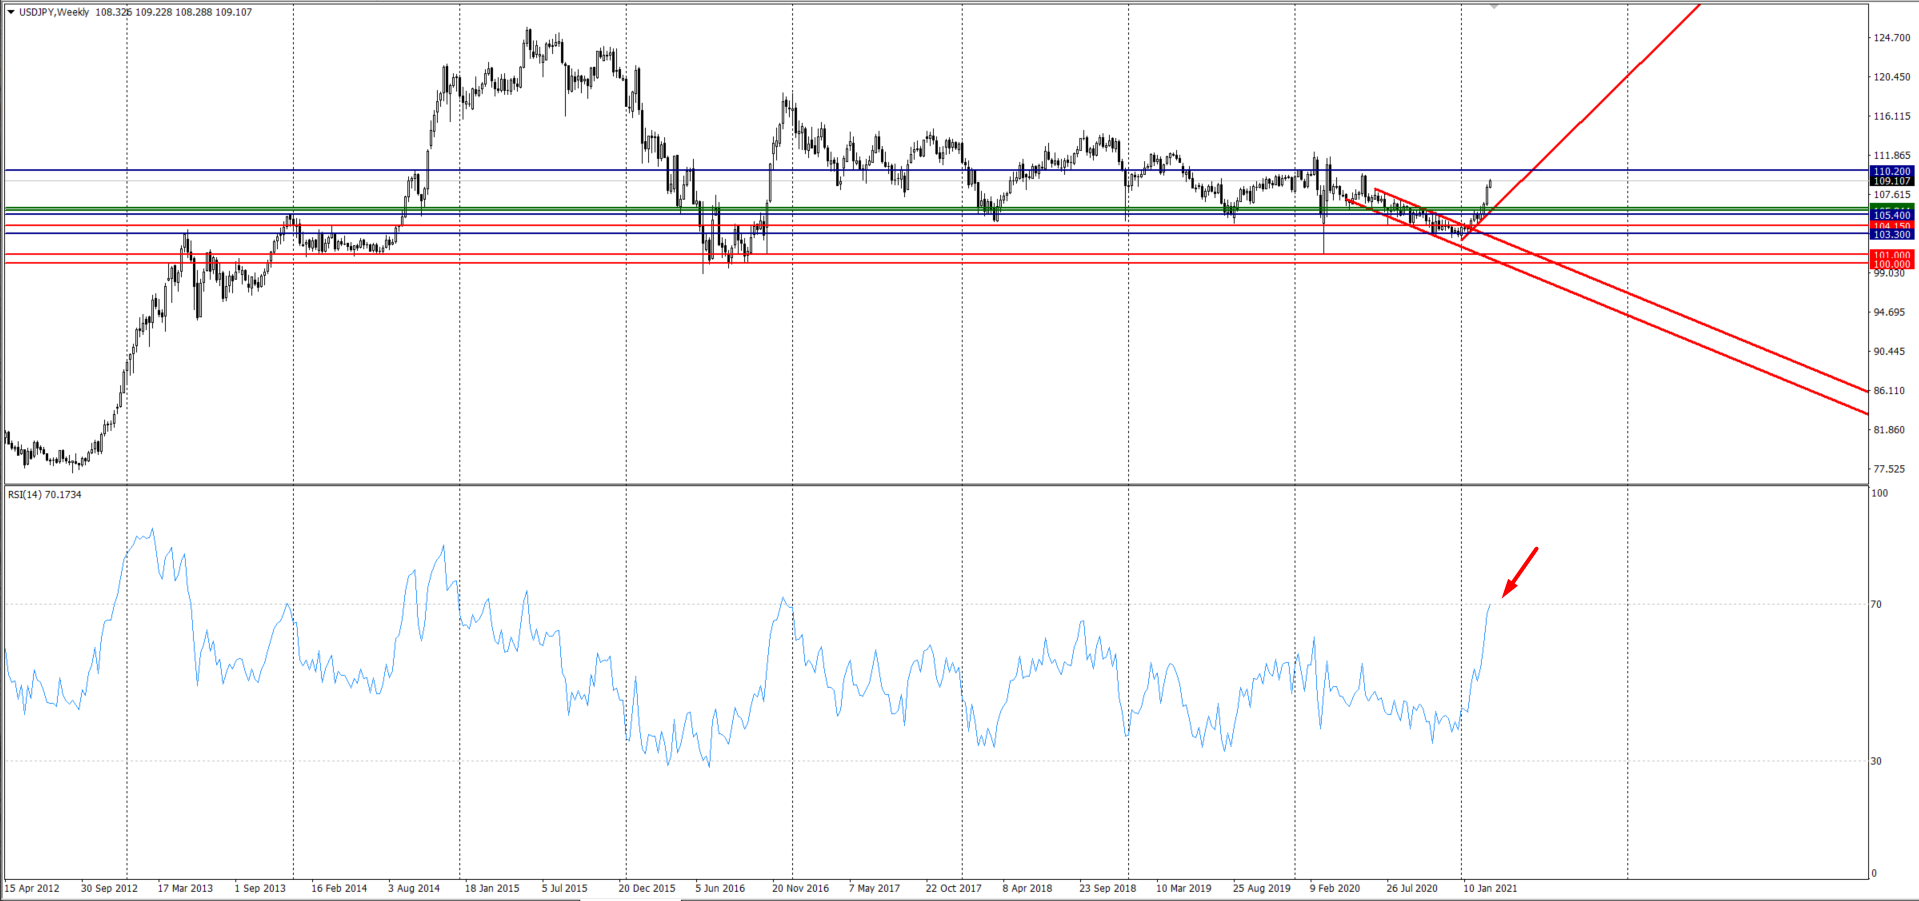
Task: Click the 124.700 price scale label
Action: pyautogui.click(x=1891, y=38)
